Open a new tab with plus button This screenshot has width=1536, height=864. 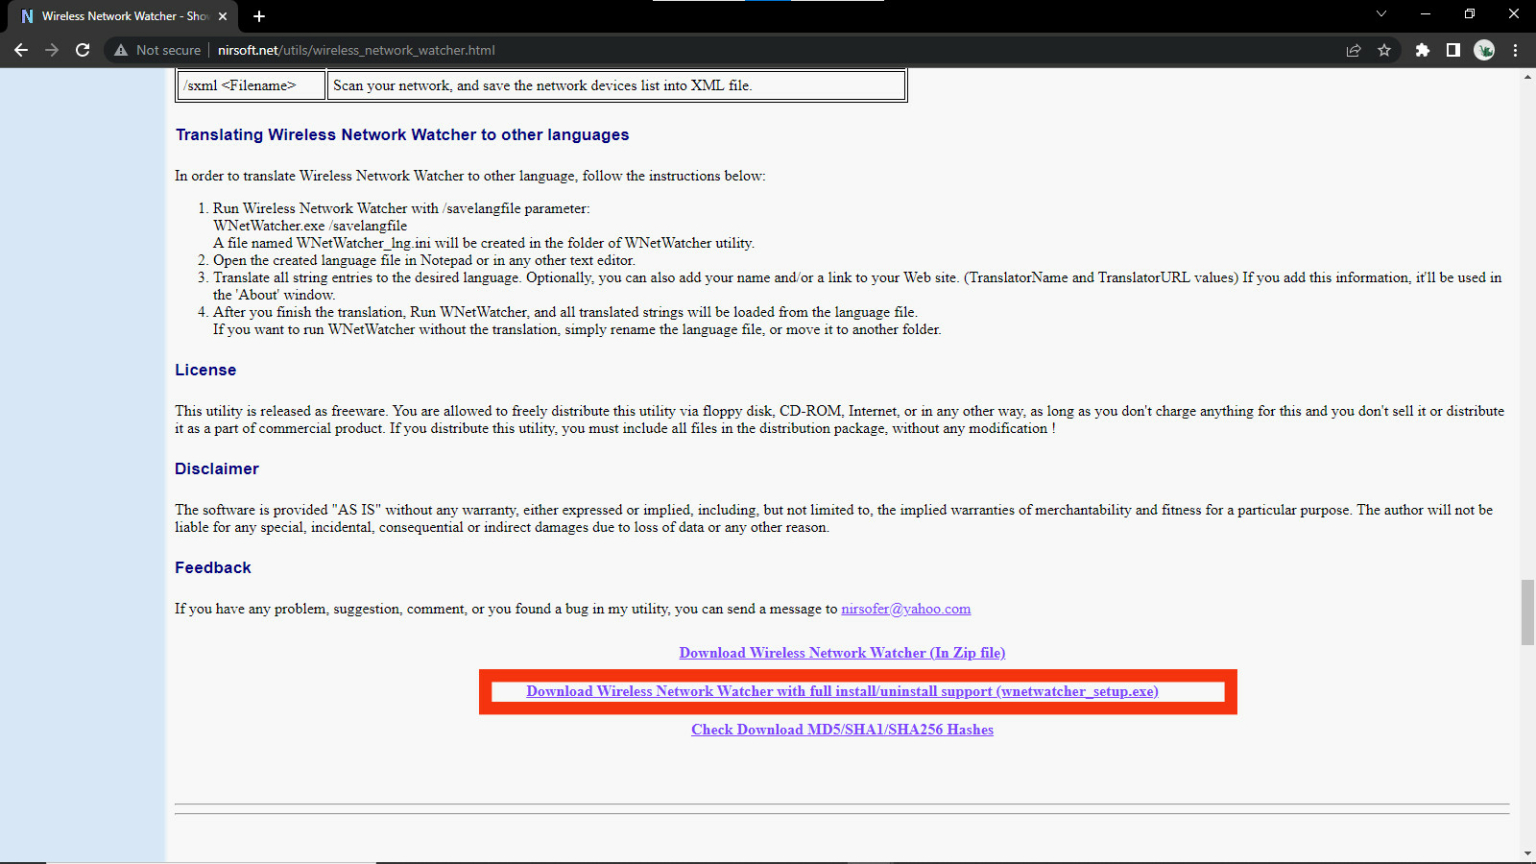259,16
